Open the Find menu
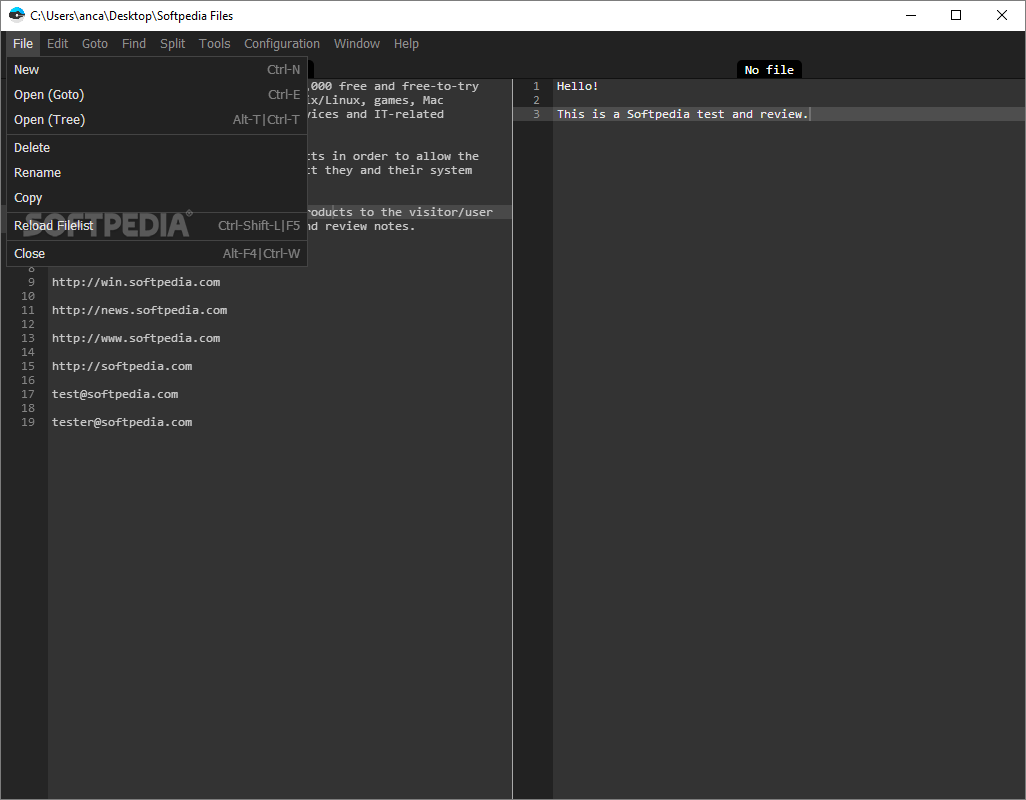This screenshot has width=1026, height=800. coord(133,44)
